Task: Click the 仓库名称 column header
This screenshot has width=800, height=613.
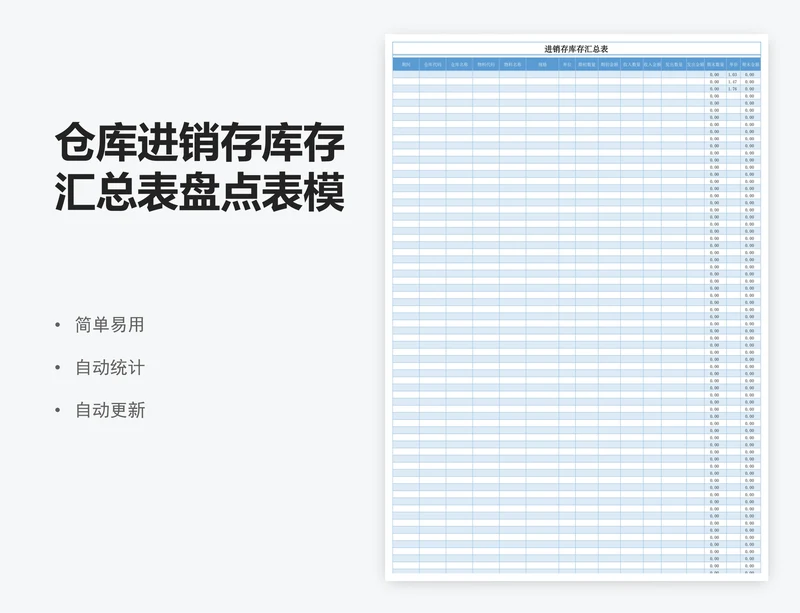Action: click(459, 65)
